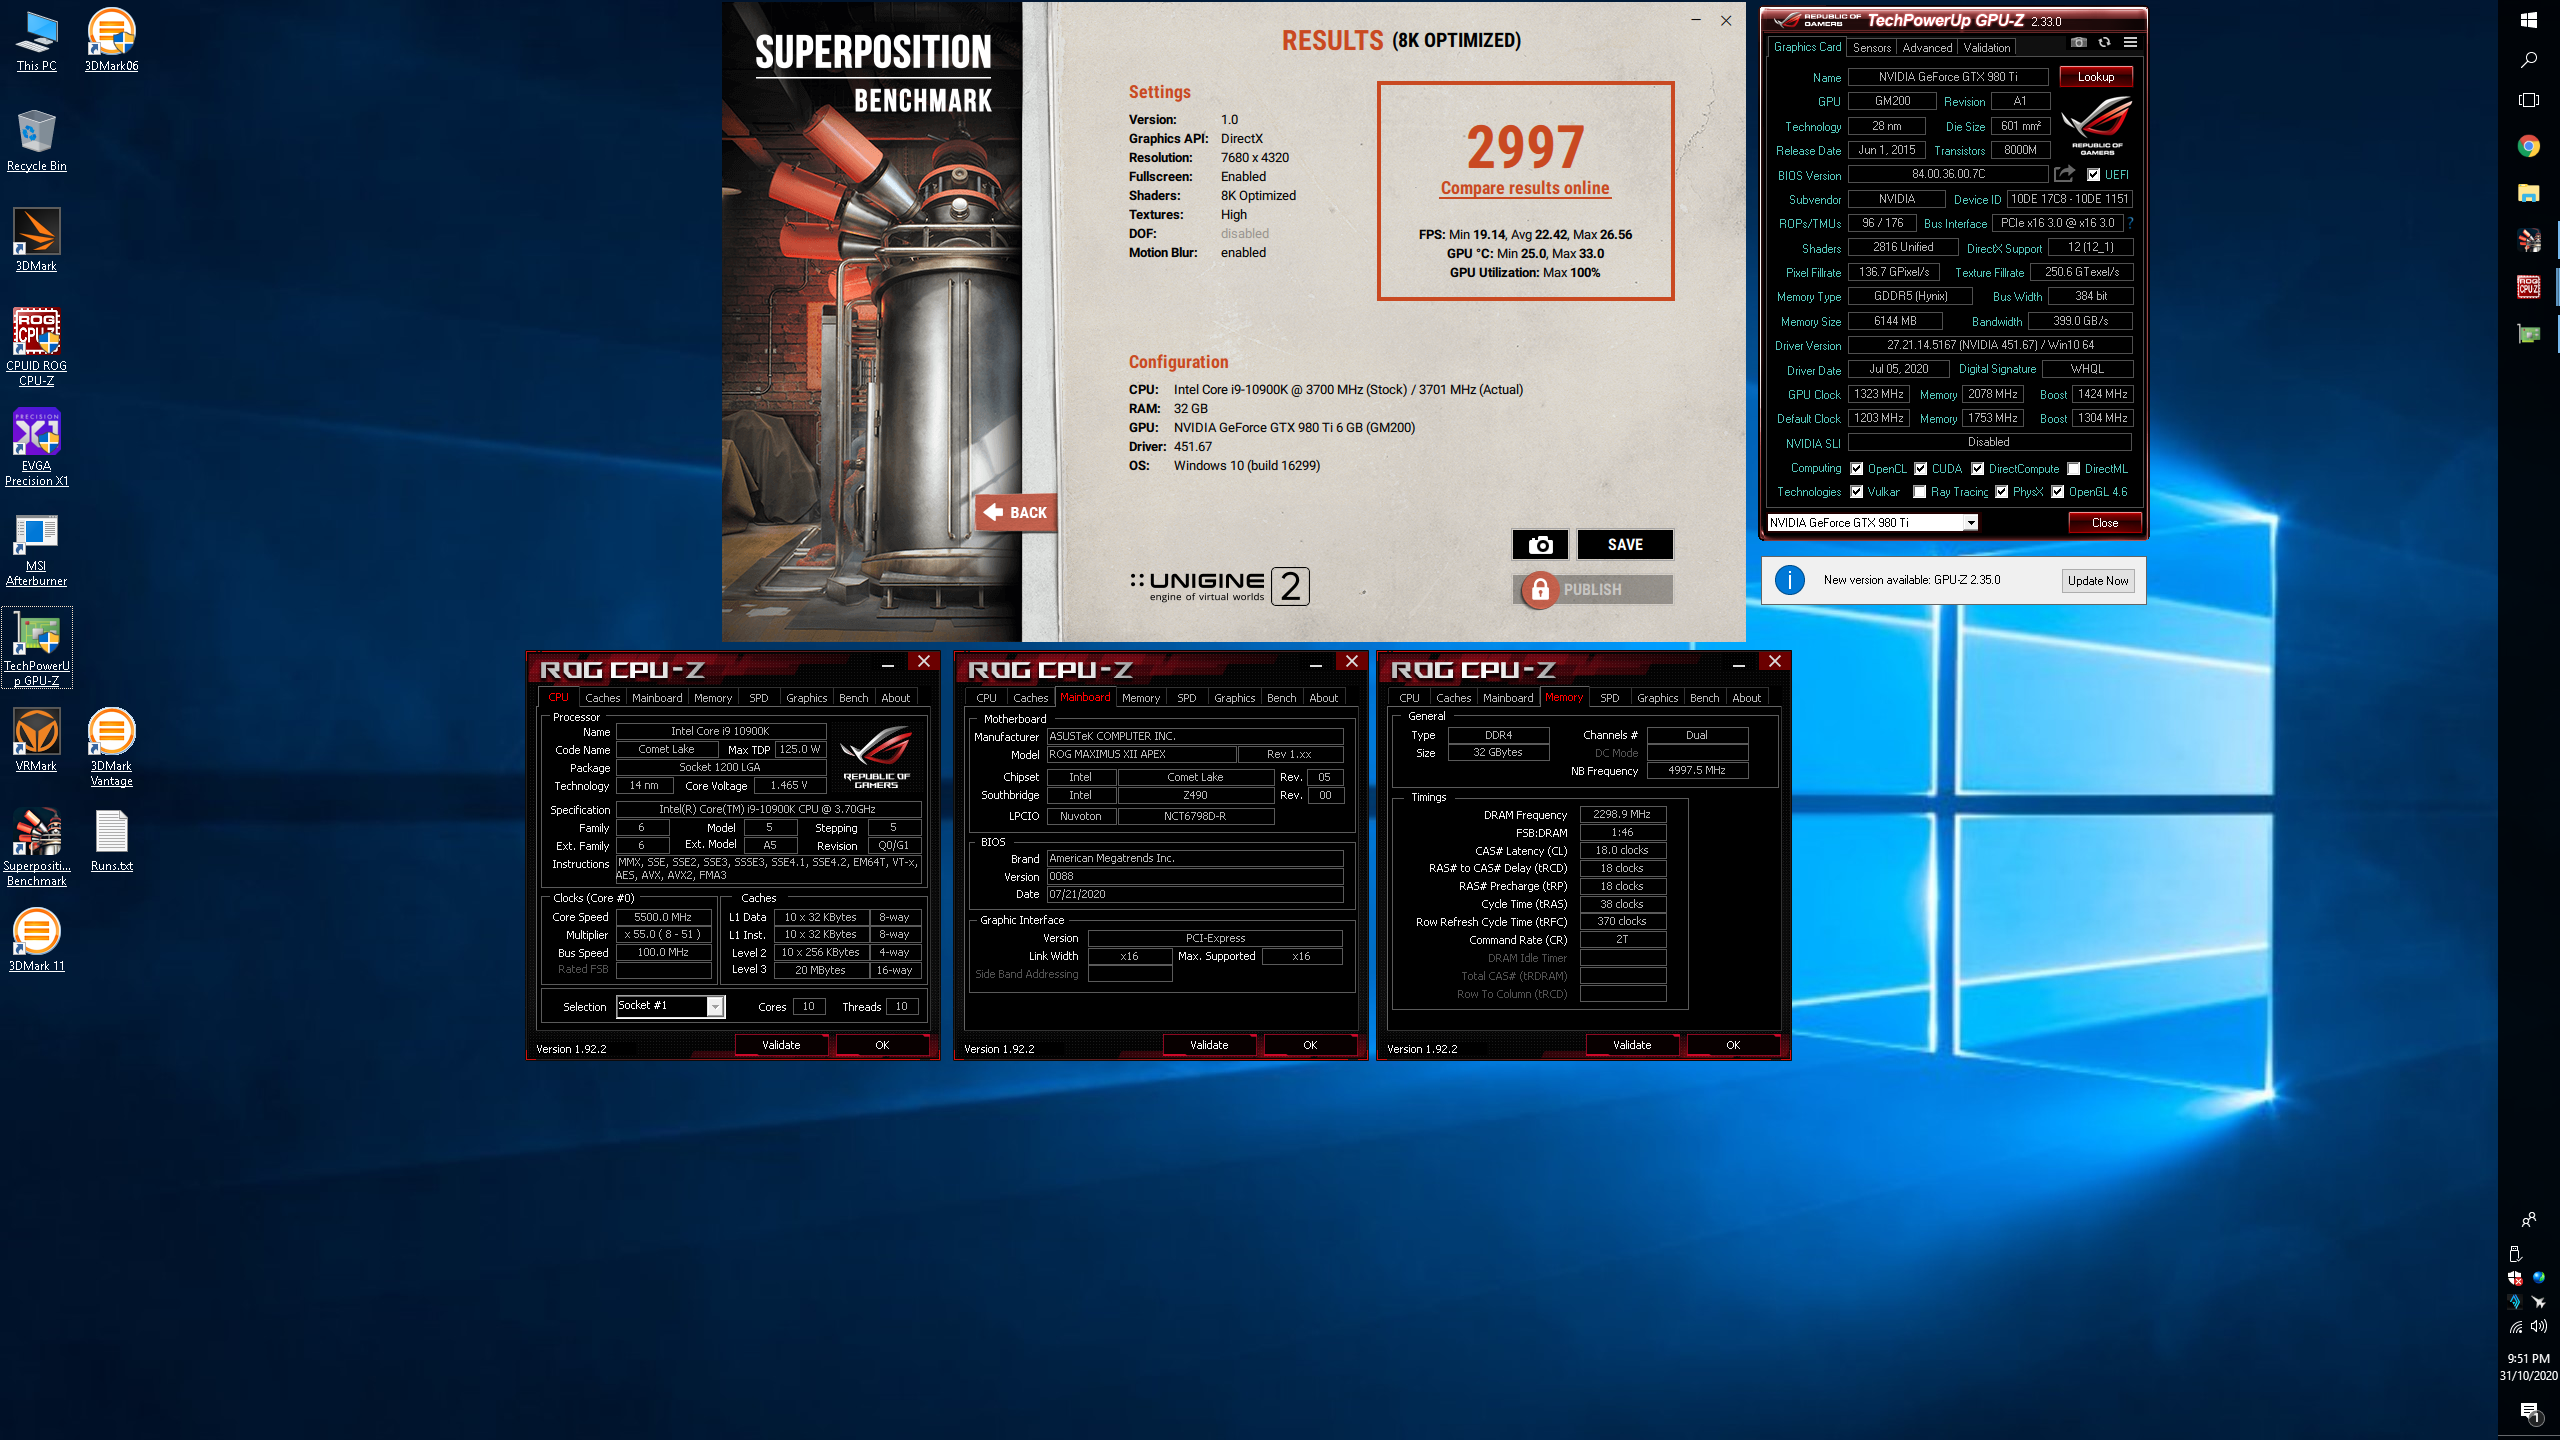Click the Bus Interface question mark help icon

pos(2130,223)
